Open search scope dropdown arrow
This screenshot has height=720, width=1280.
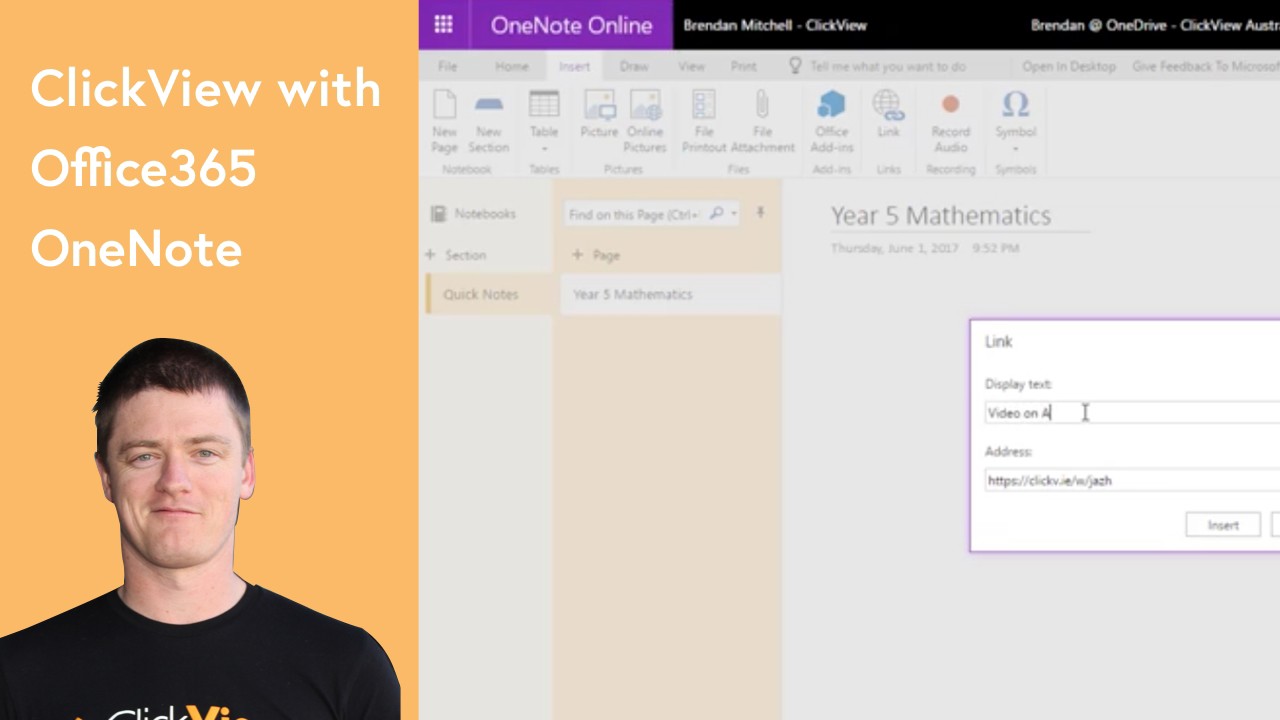[x=734, y=214]
